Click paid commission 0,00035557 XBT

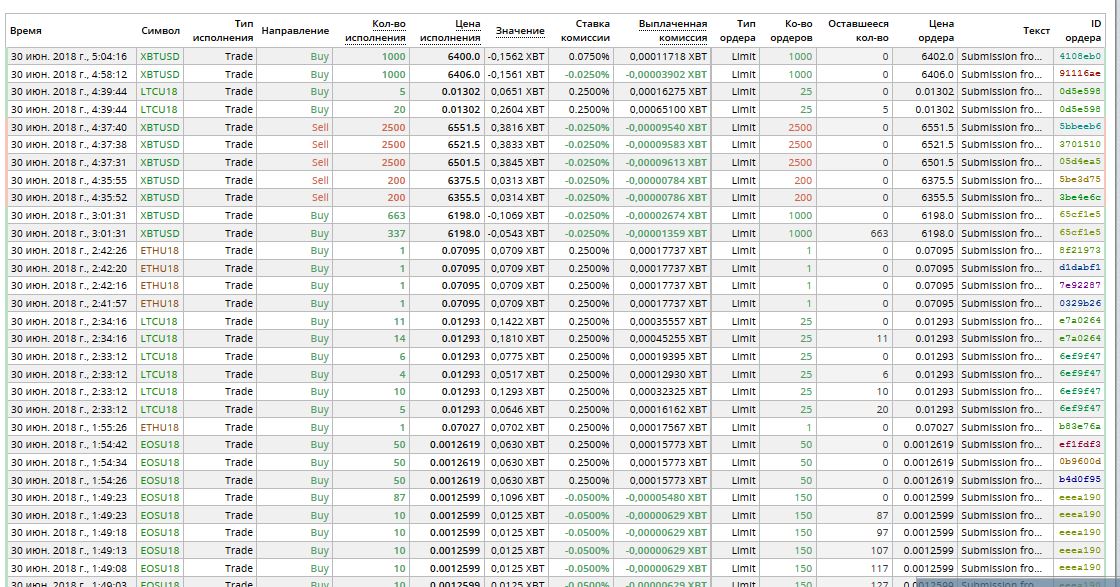tap(668, 321)
